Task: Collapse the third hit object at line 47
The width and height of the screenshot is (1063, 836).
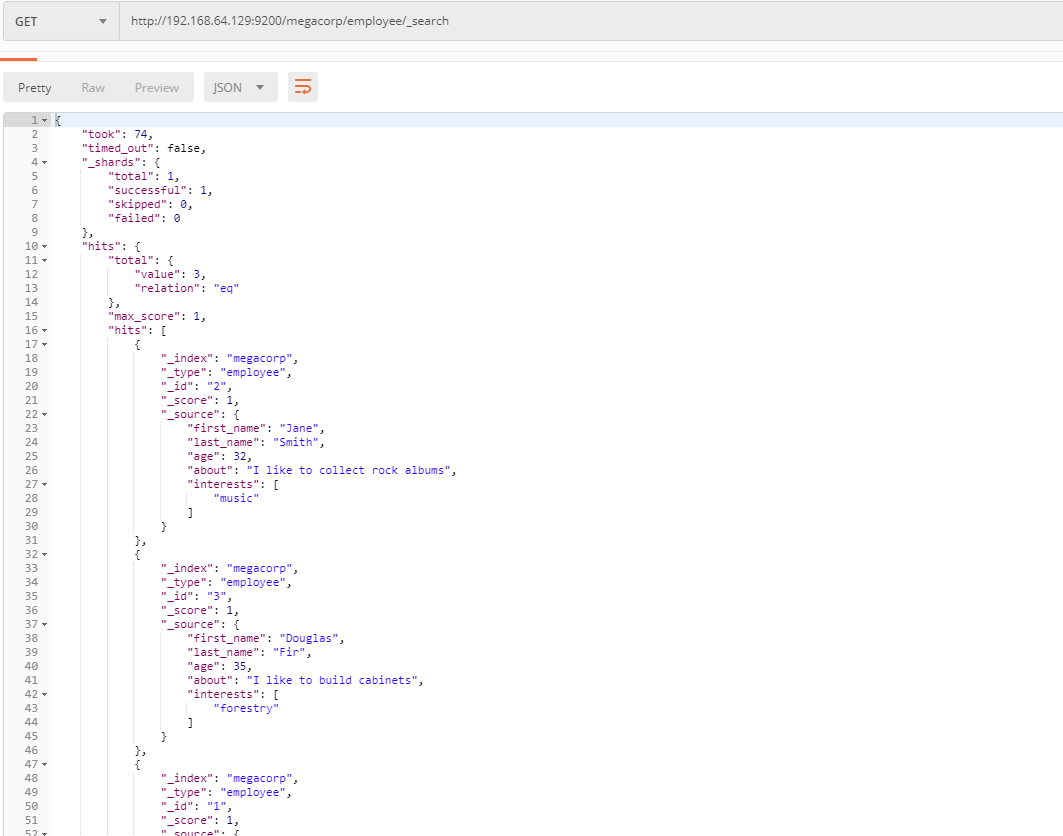Action: point(45,765)
